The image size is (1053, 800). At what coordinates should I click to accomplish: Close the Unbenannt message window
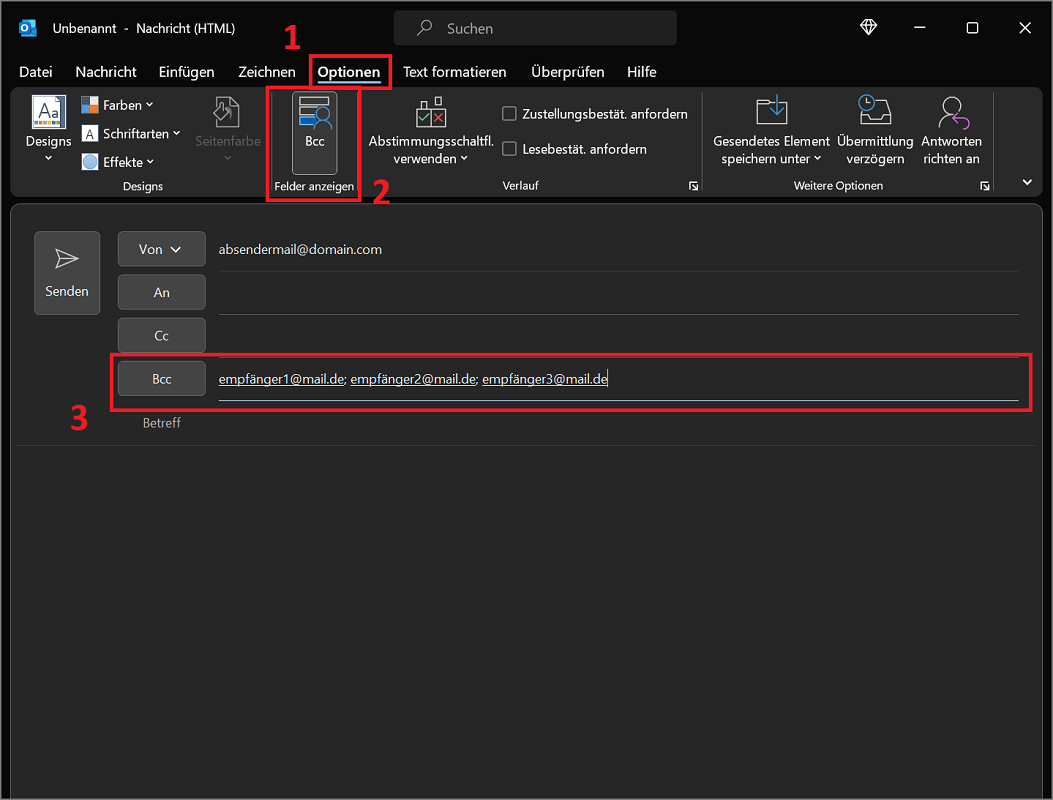[1025, 28]
